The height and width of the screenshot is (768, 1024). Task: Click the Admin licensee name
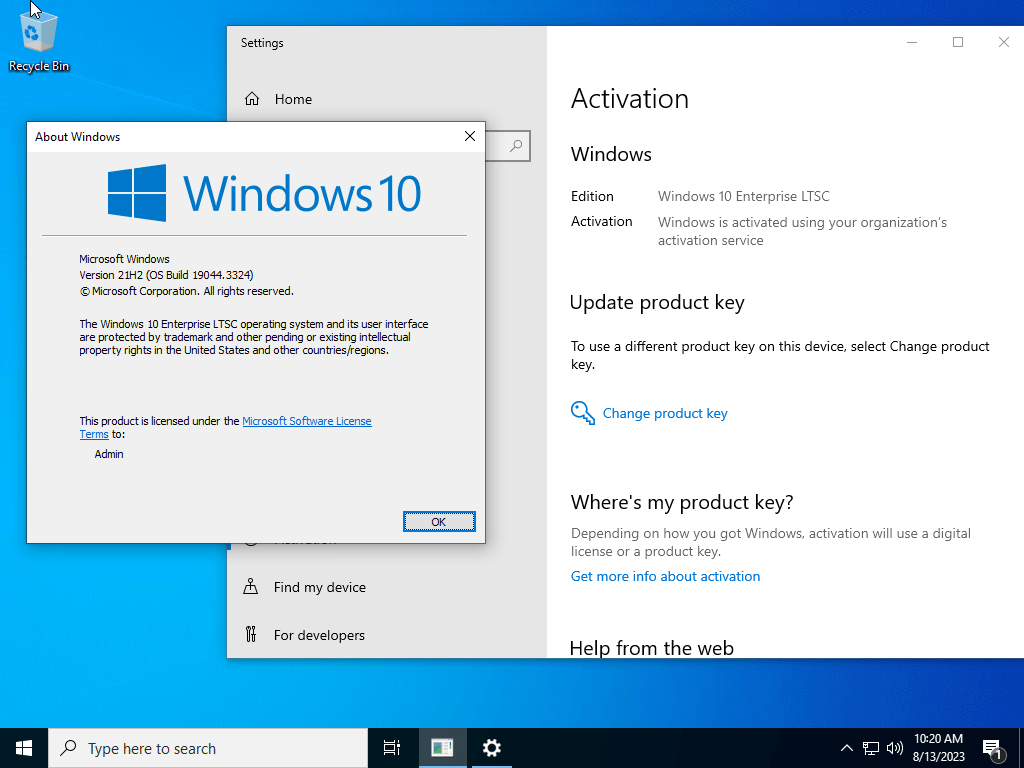(x=109, y=454)
